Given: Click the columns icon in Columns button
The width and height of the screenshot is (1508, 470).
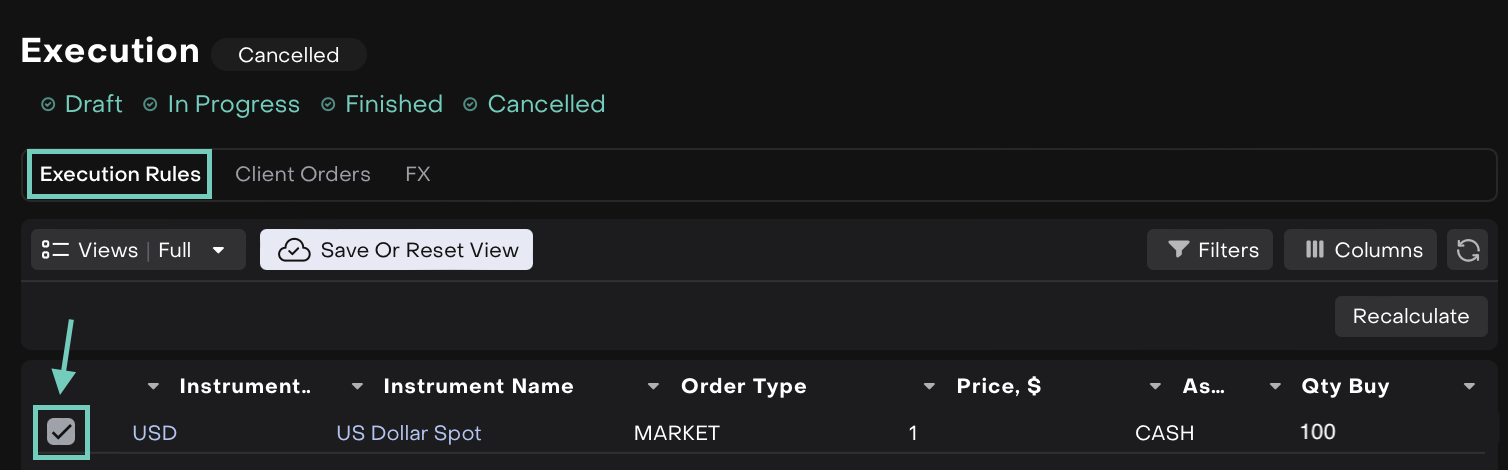Looking at the screenshot, I should click(x=1315, y=250).
